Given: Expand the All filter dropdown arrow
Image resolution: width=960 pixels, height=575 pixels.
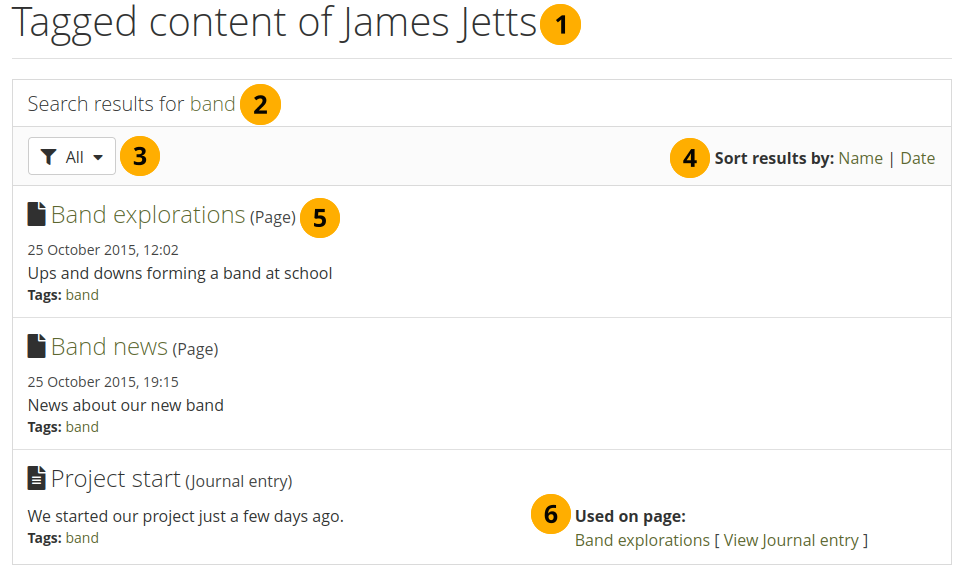Looking at the screenshot, I should coord(98,157).
